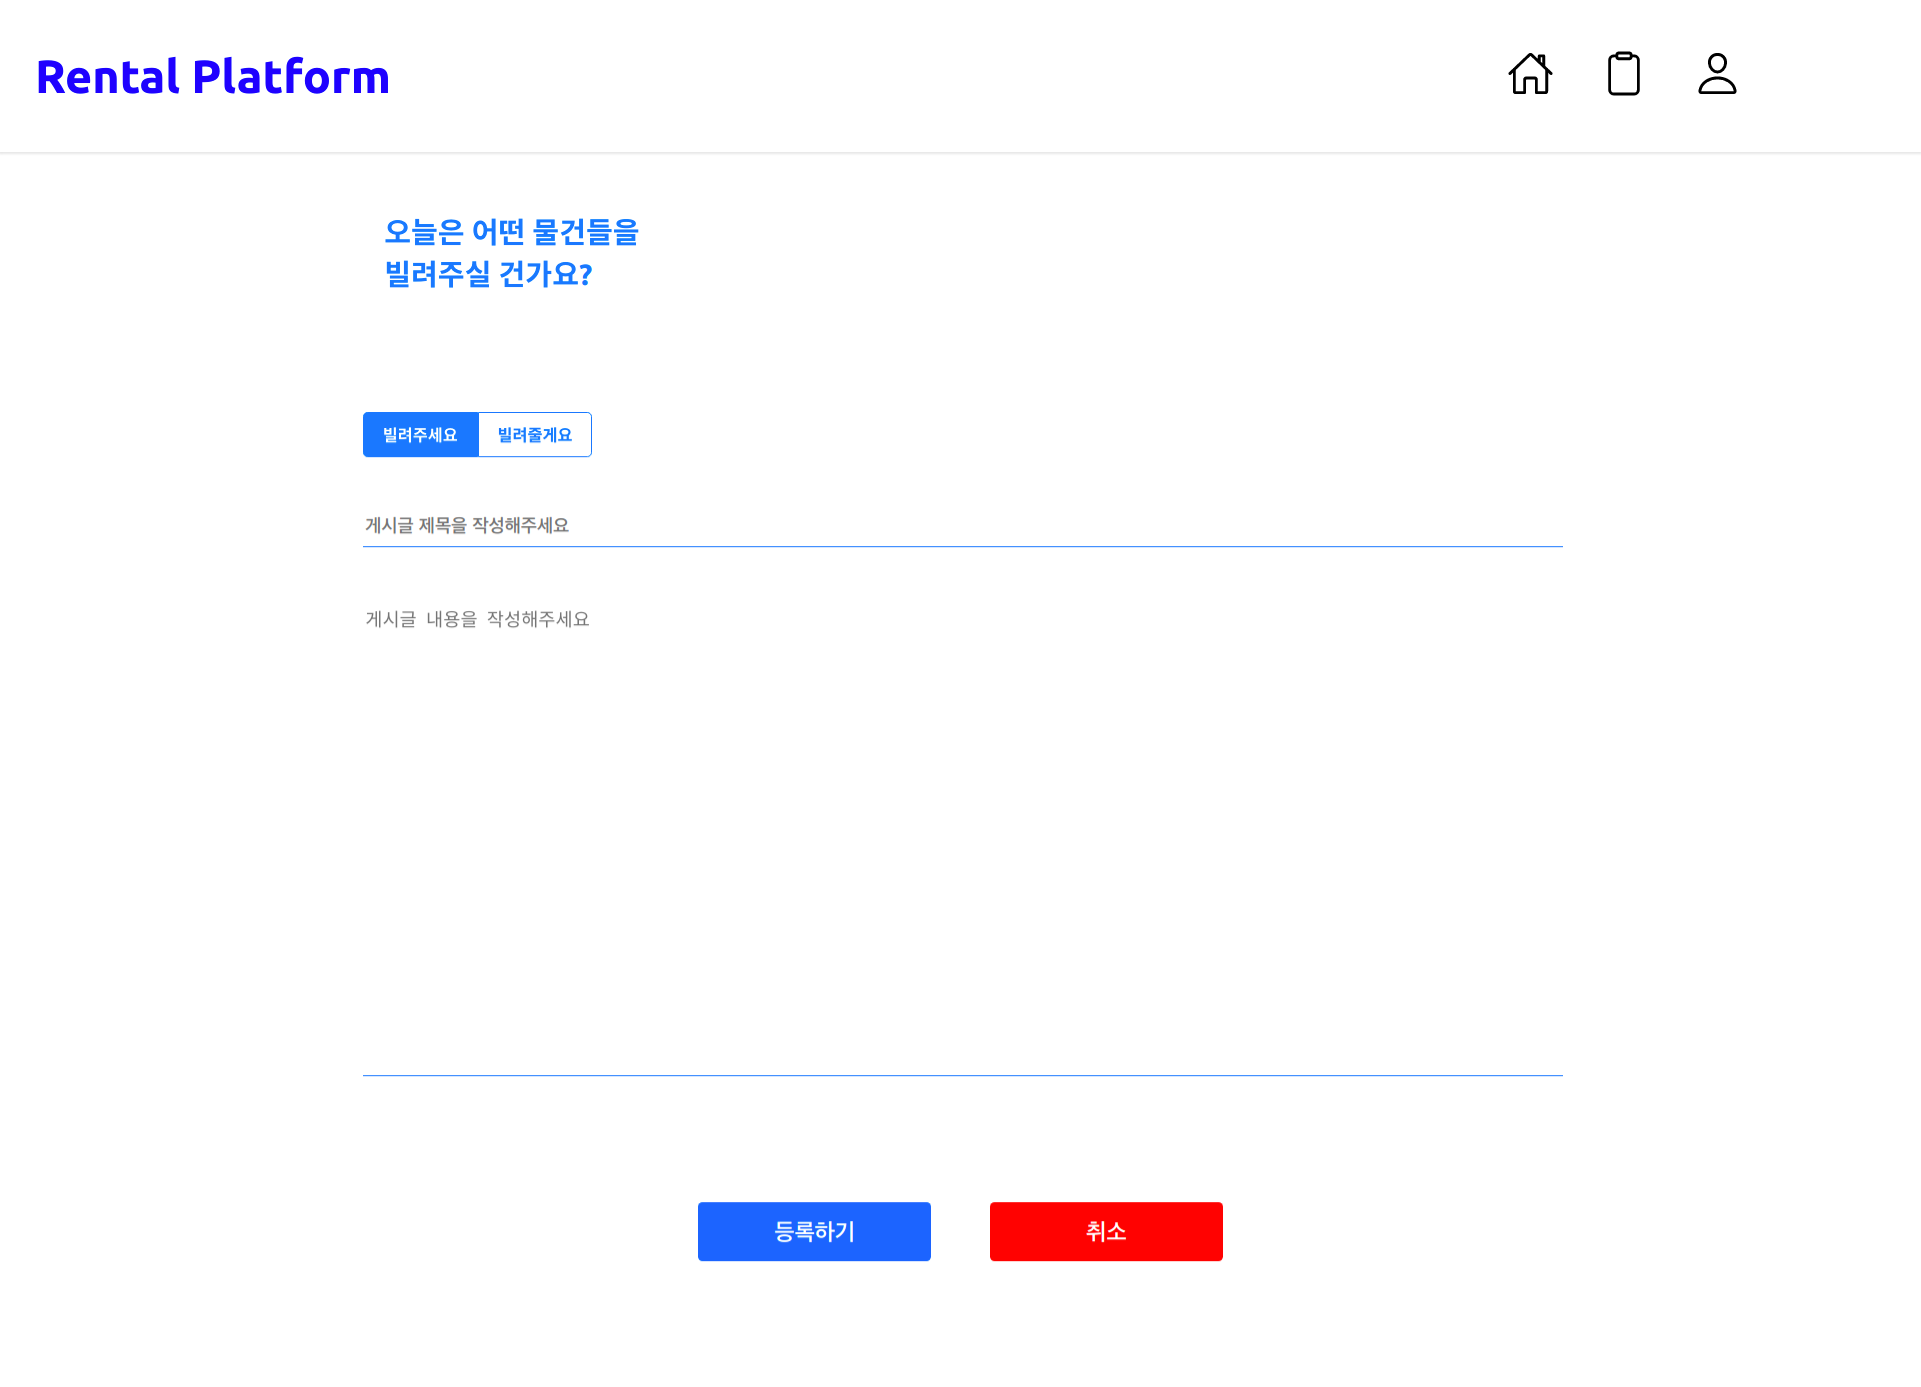The image size is (1921, 1387).
Task: Click the heading 오늘은 어떤 물건들을 text
Action: click(x=512, y=232)
